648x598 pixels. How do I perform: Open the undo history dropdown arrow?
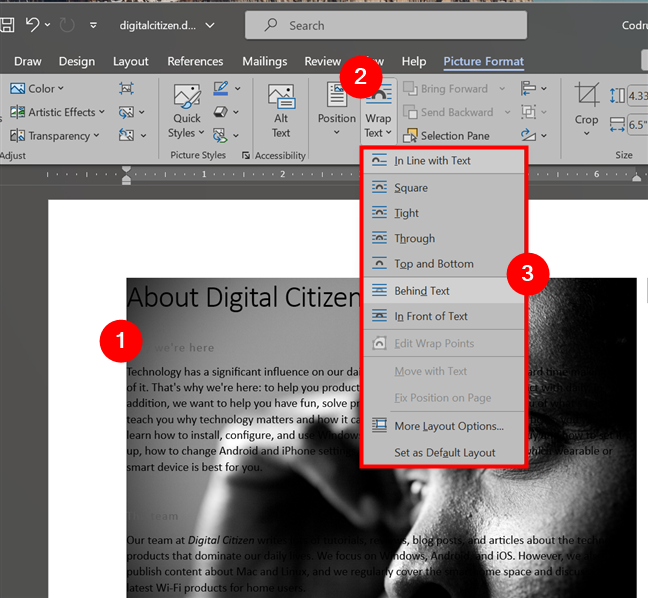click(x=48, y=25)
